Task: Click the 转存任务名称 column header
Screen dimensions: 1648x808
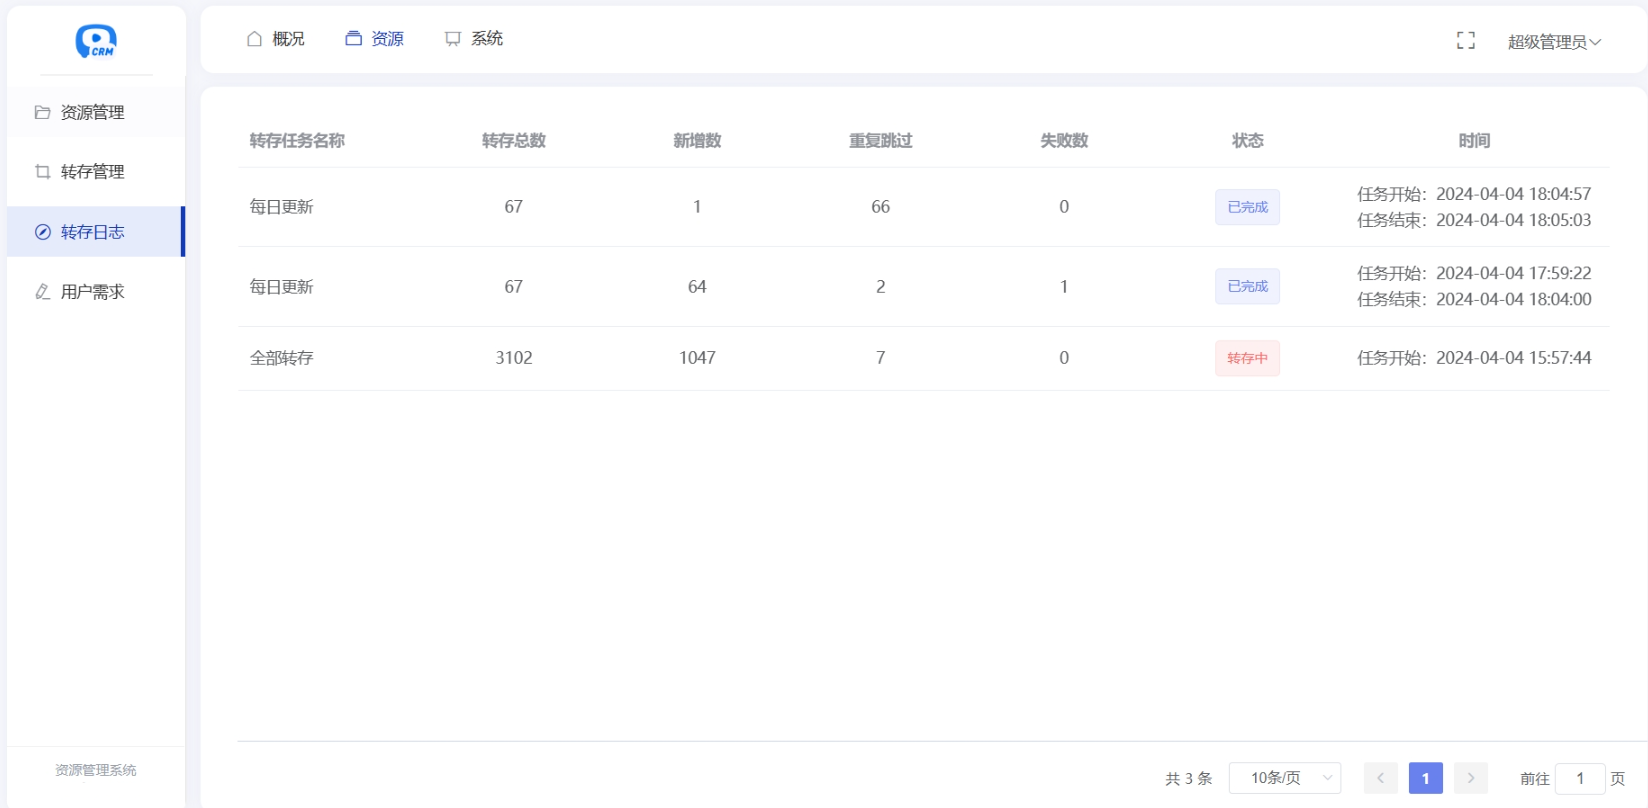Action: (297, 141)
